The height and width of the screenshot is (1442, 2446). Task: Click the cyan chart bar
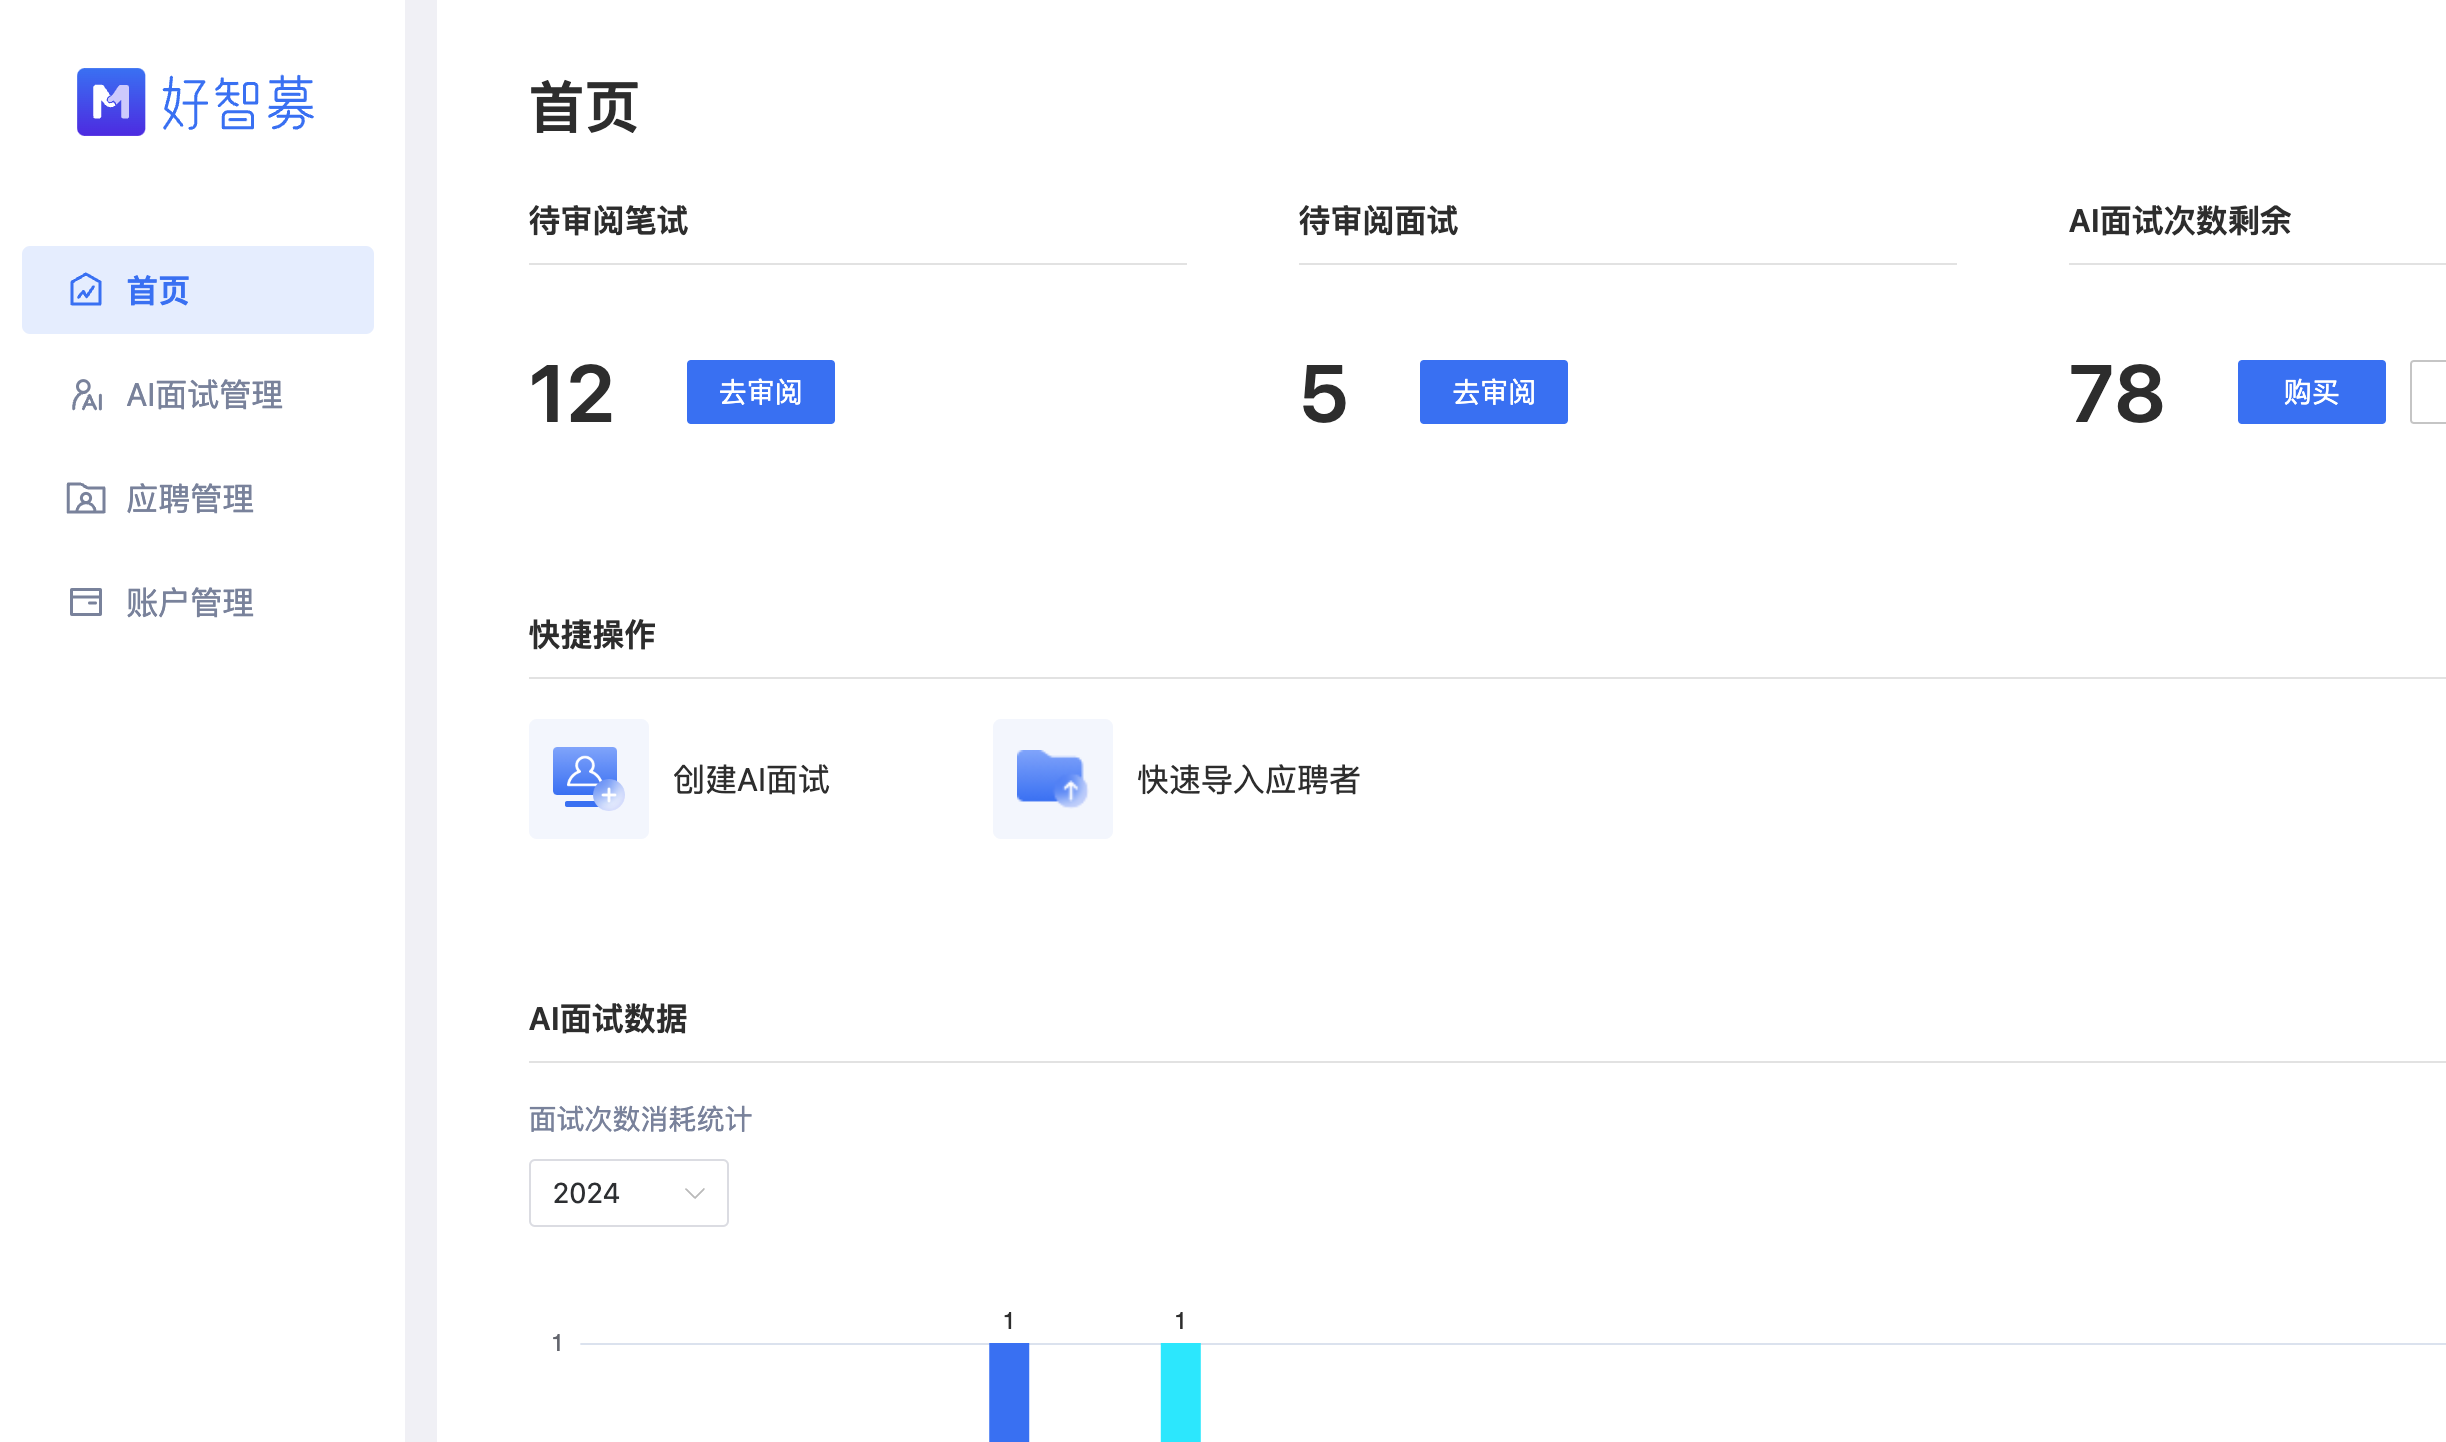(x=1180, y=1392)
